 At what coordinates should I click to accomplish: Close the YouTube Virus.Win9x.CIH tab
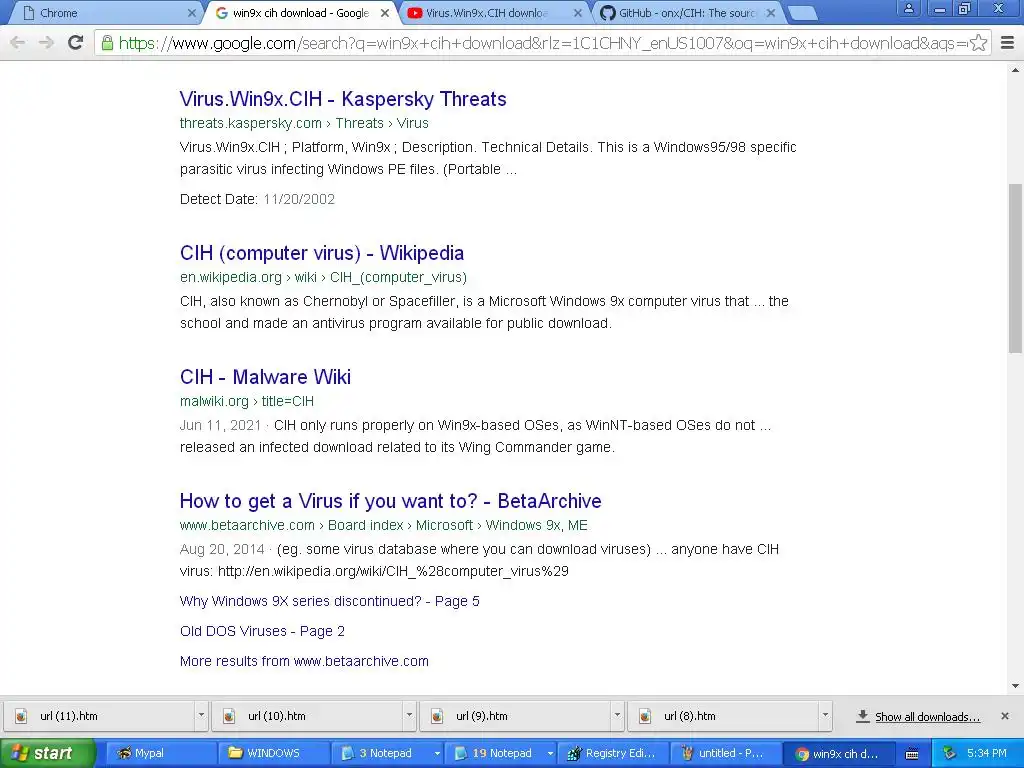coord(578,13)
